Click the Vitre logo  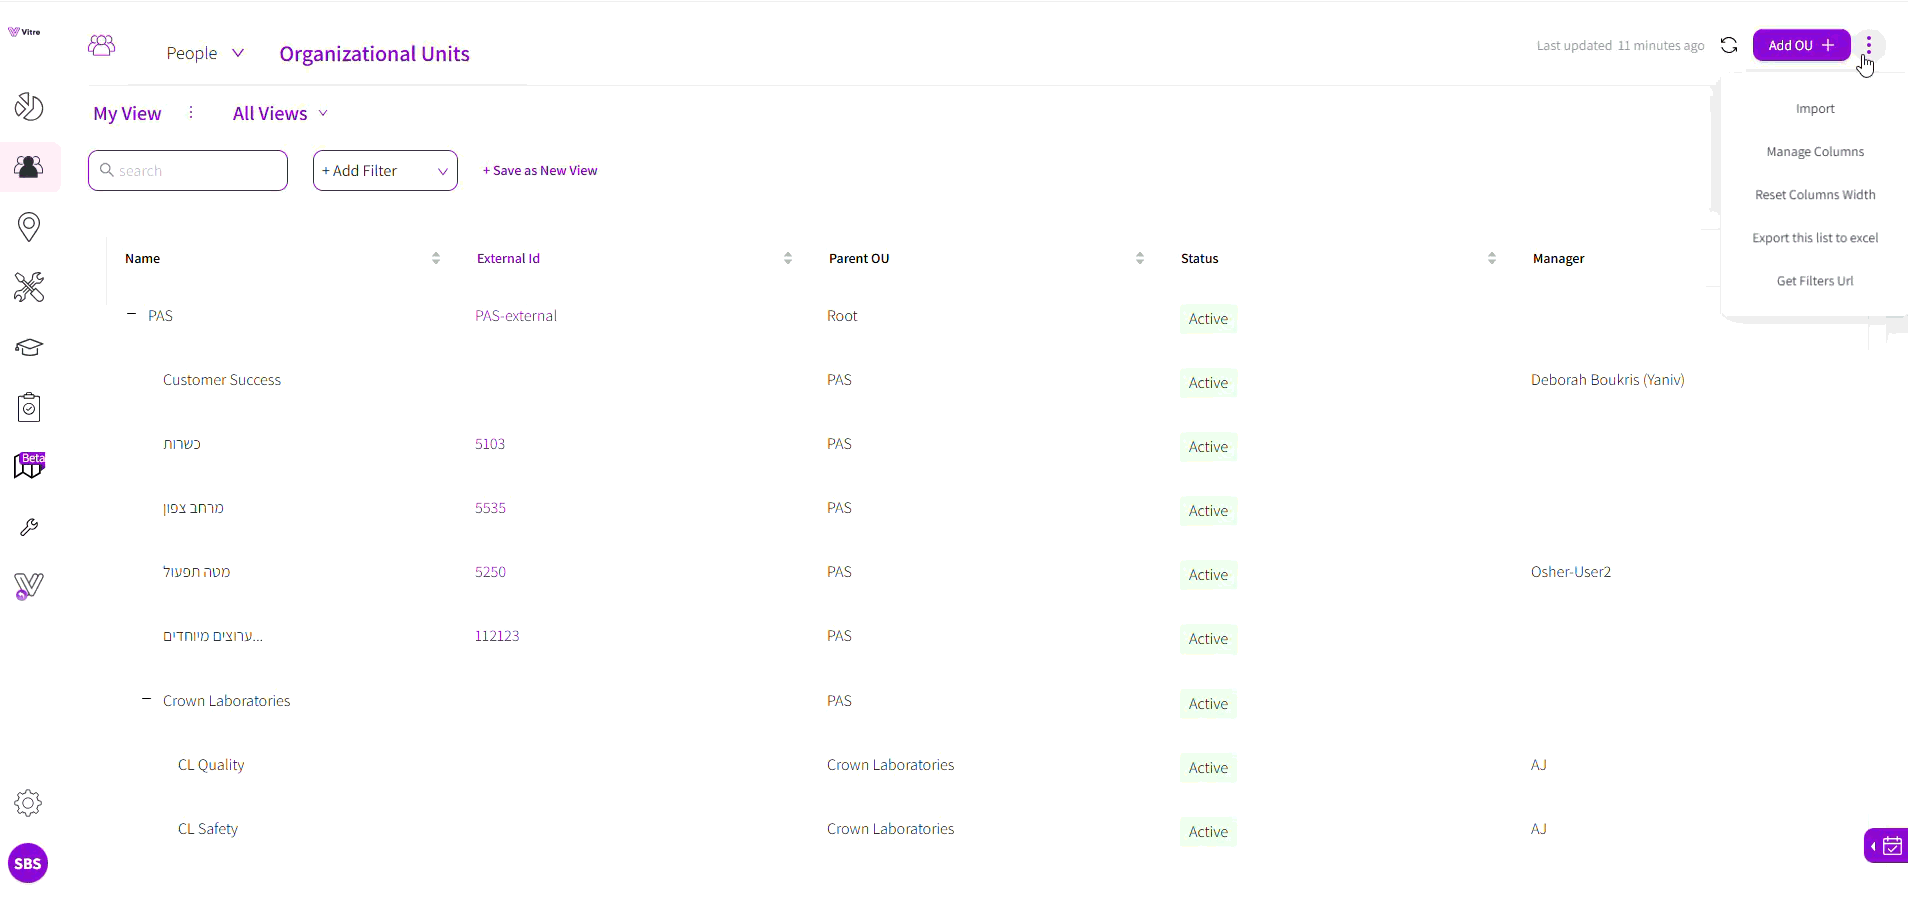click(24, 32)
